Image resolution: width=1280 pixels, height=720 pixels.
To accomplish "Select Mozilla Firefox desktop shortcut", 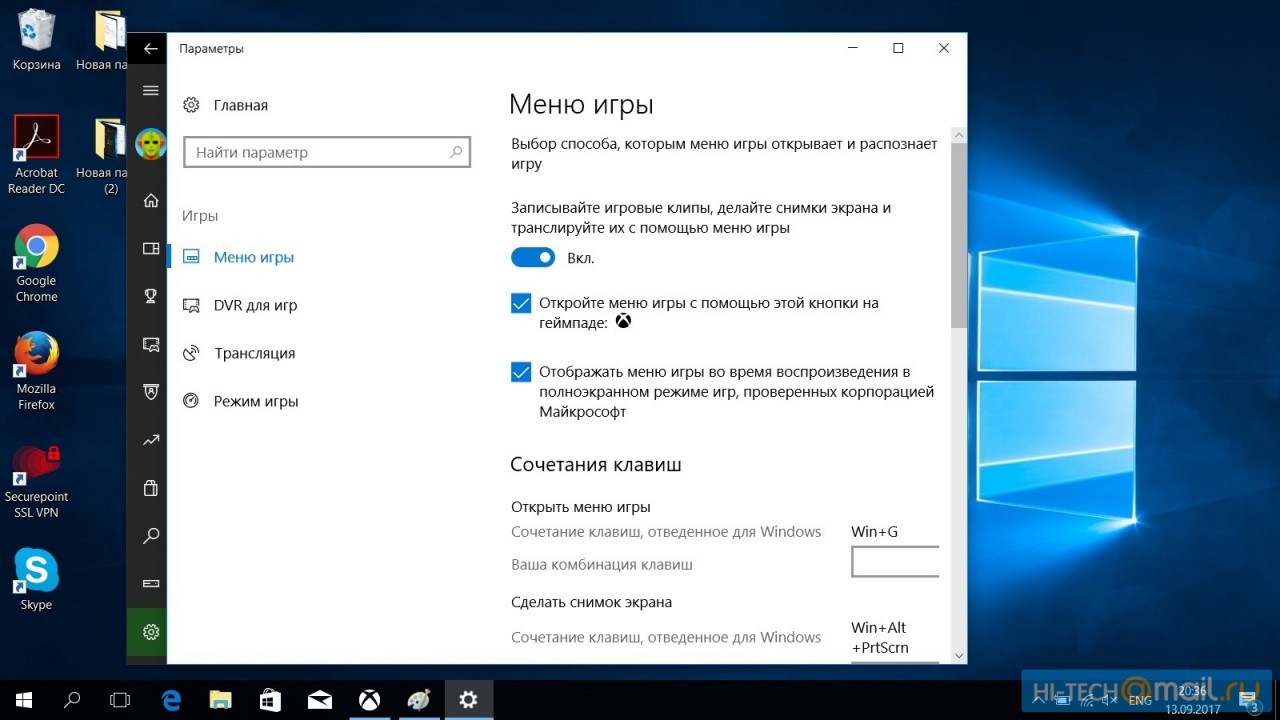I will (x=37, y=371).
